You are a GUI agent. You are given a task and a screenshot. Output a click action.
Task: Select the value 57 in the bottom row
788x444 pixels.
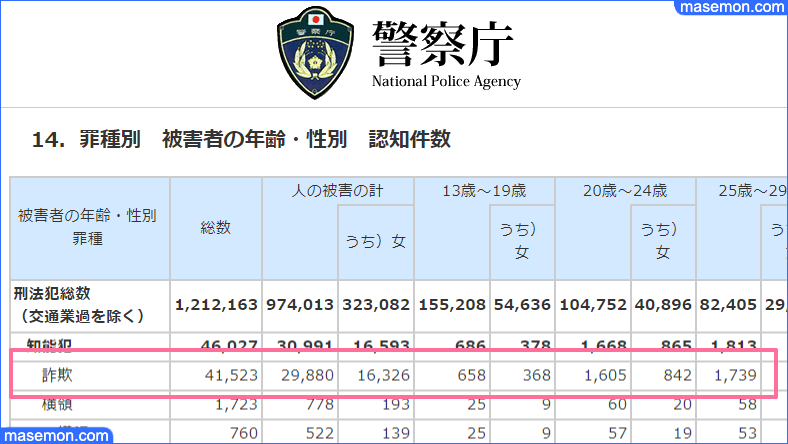(x=617, y=433)
